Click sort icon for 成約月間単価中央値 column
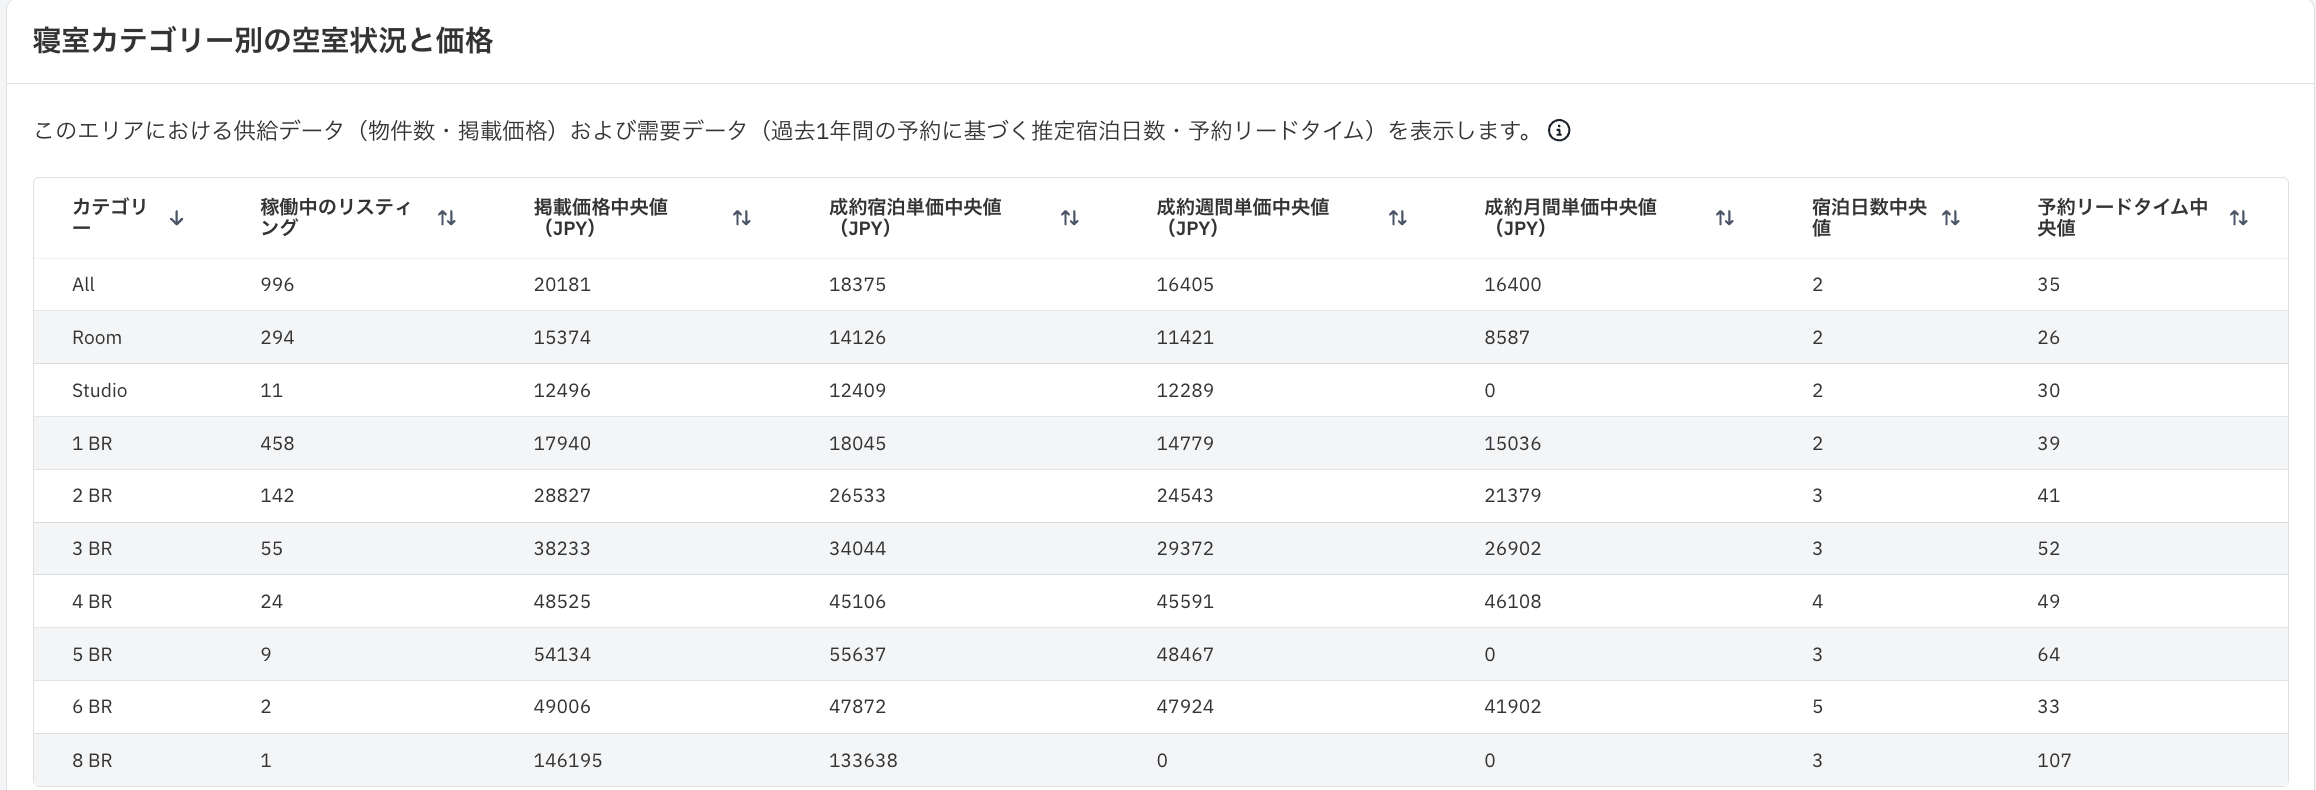 tap(1725, 218)
